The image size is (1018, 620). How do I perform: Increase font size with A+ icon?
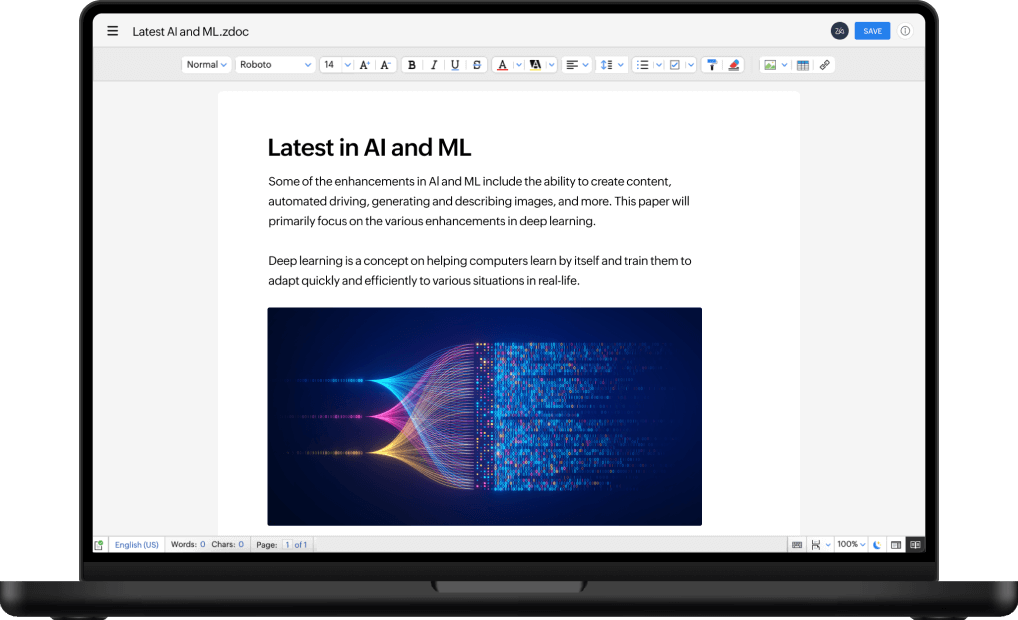click(x=365, y=65)
